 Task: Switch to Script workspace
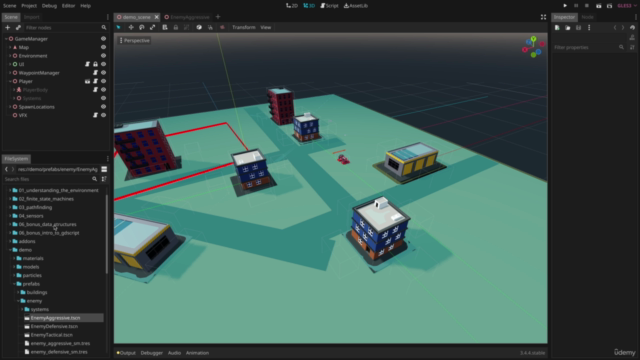(x=329, y=6)
